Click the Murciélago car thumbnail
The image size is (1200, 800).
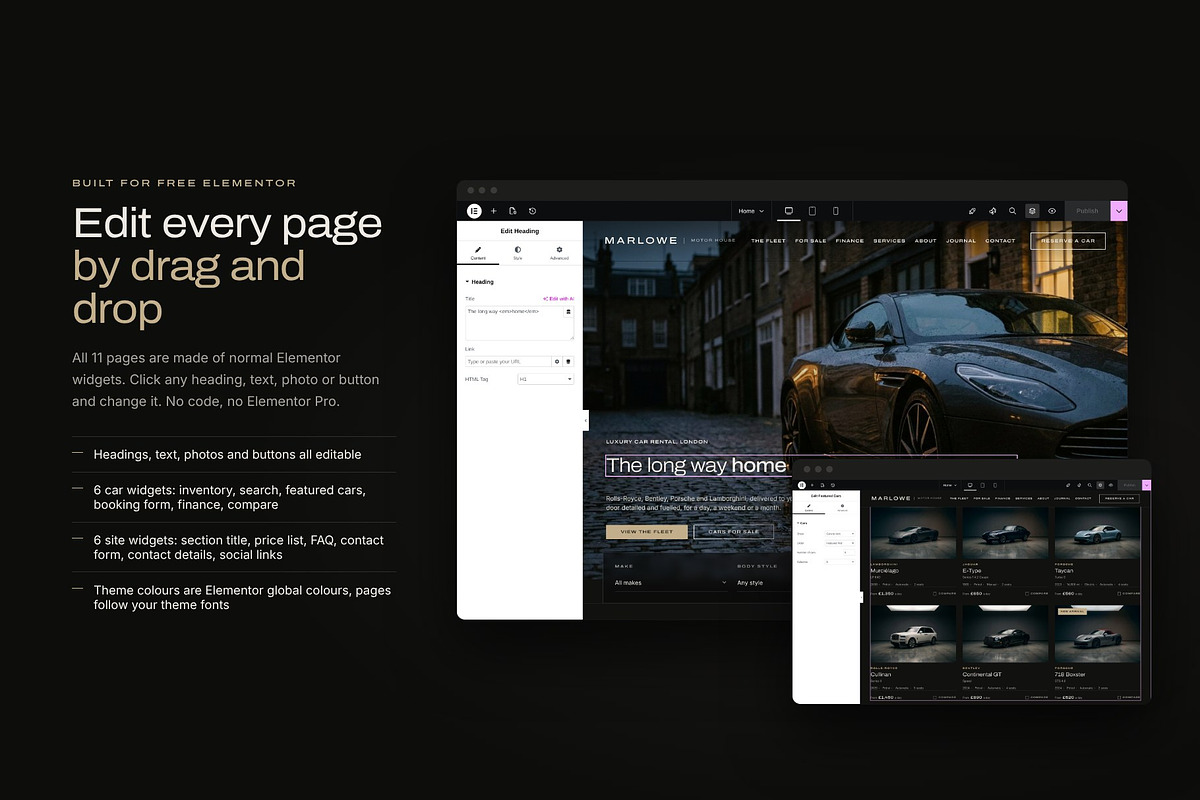(913, 533)
